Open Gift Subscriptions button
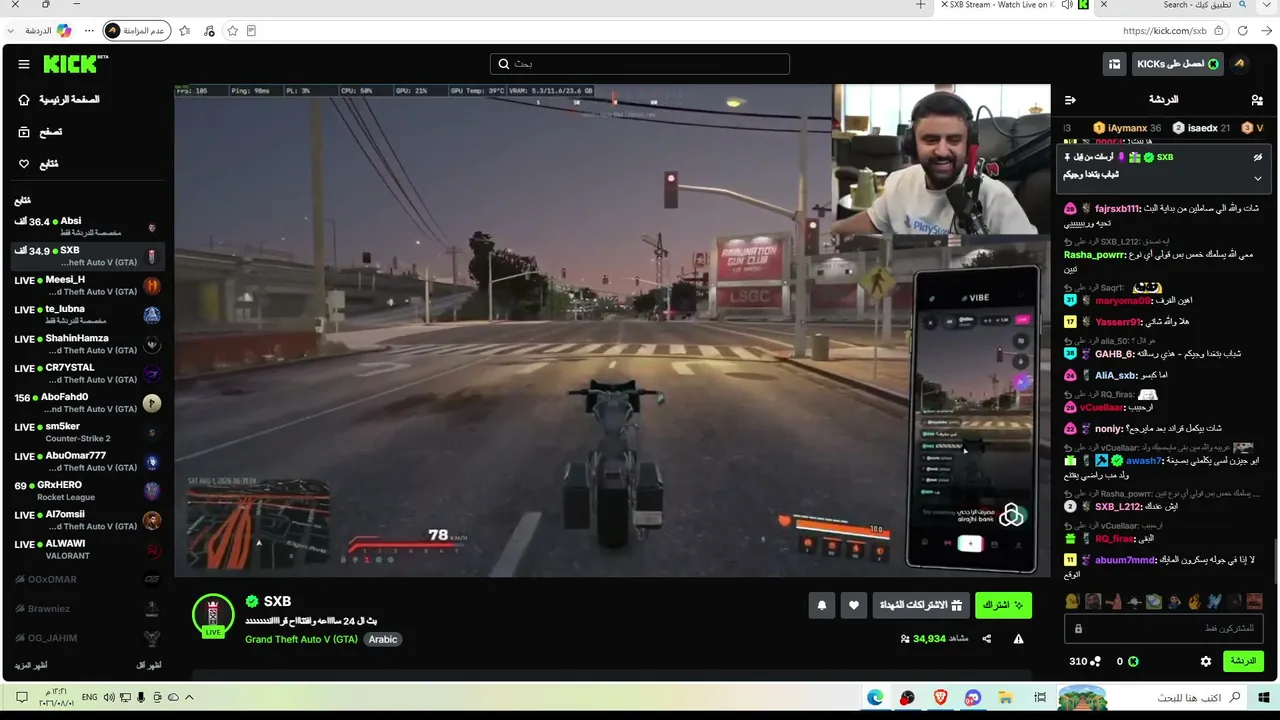The height and width of the screenshot is (720, 1280). click(921, 605)
